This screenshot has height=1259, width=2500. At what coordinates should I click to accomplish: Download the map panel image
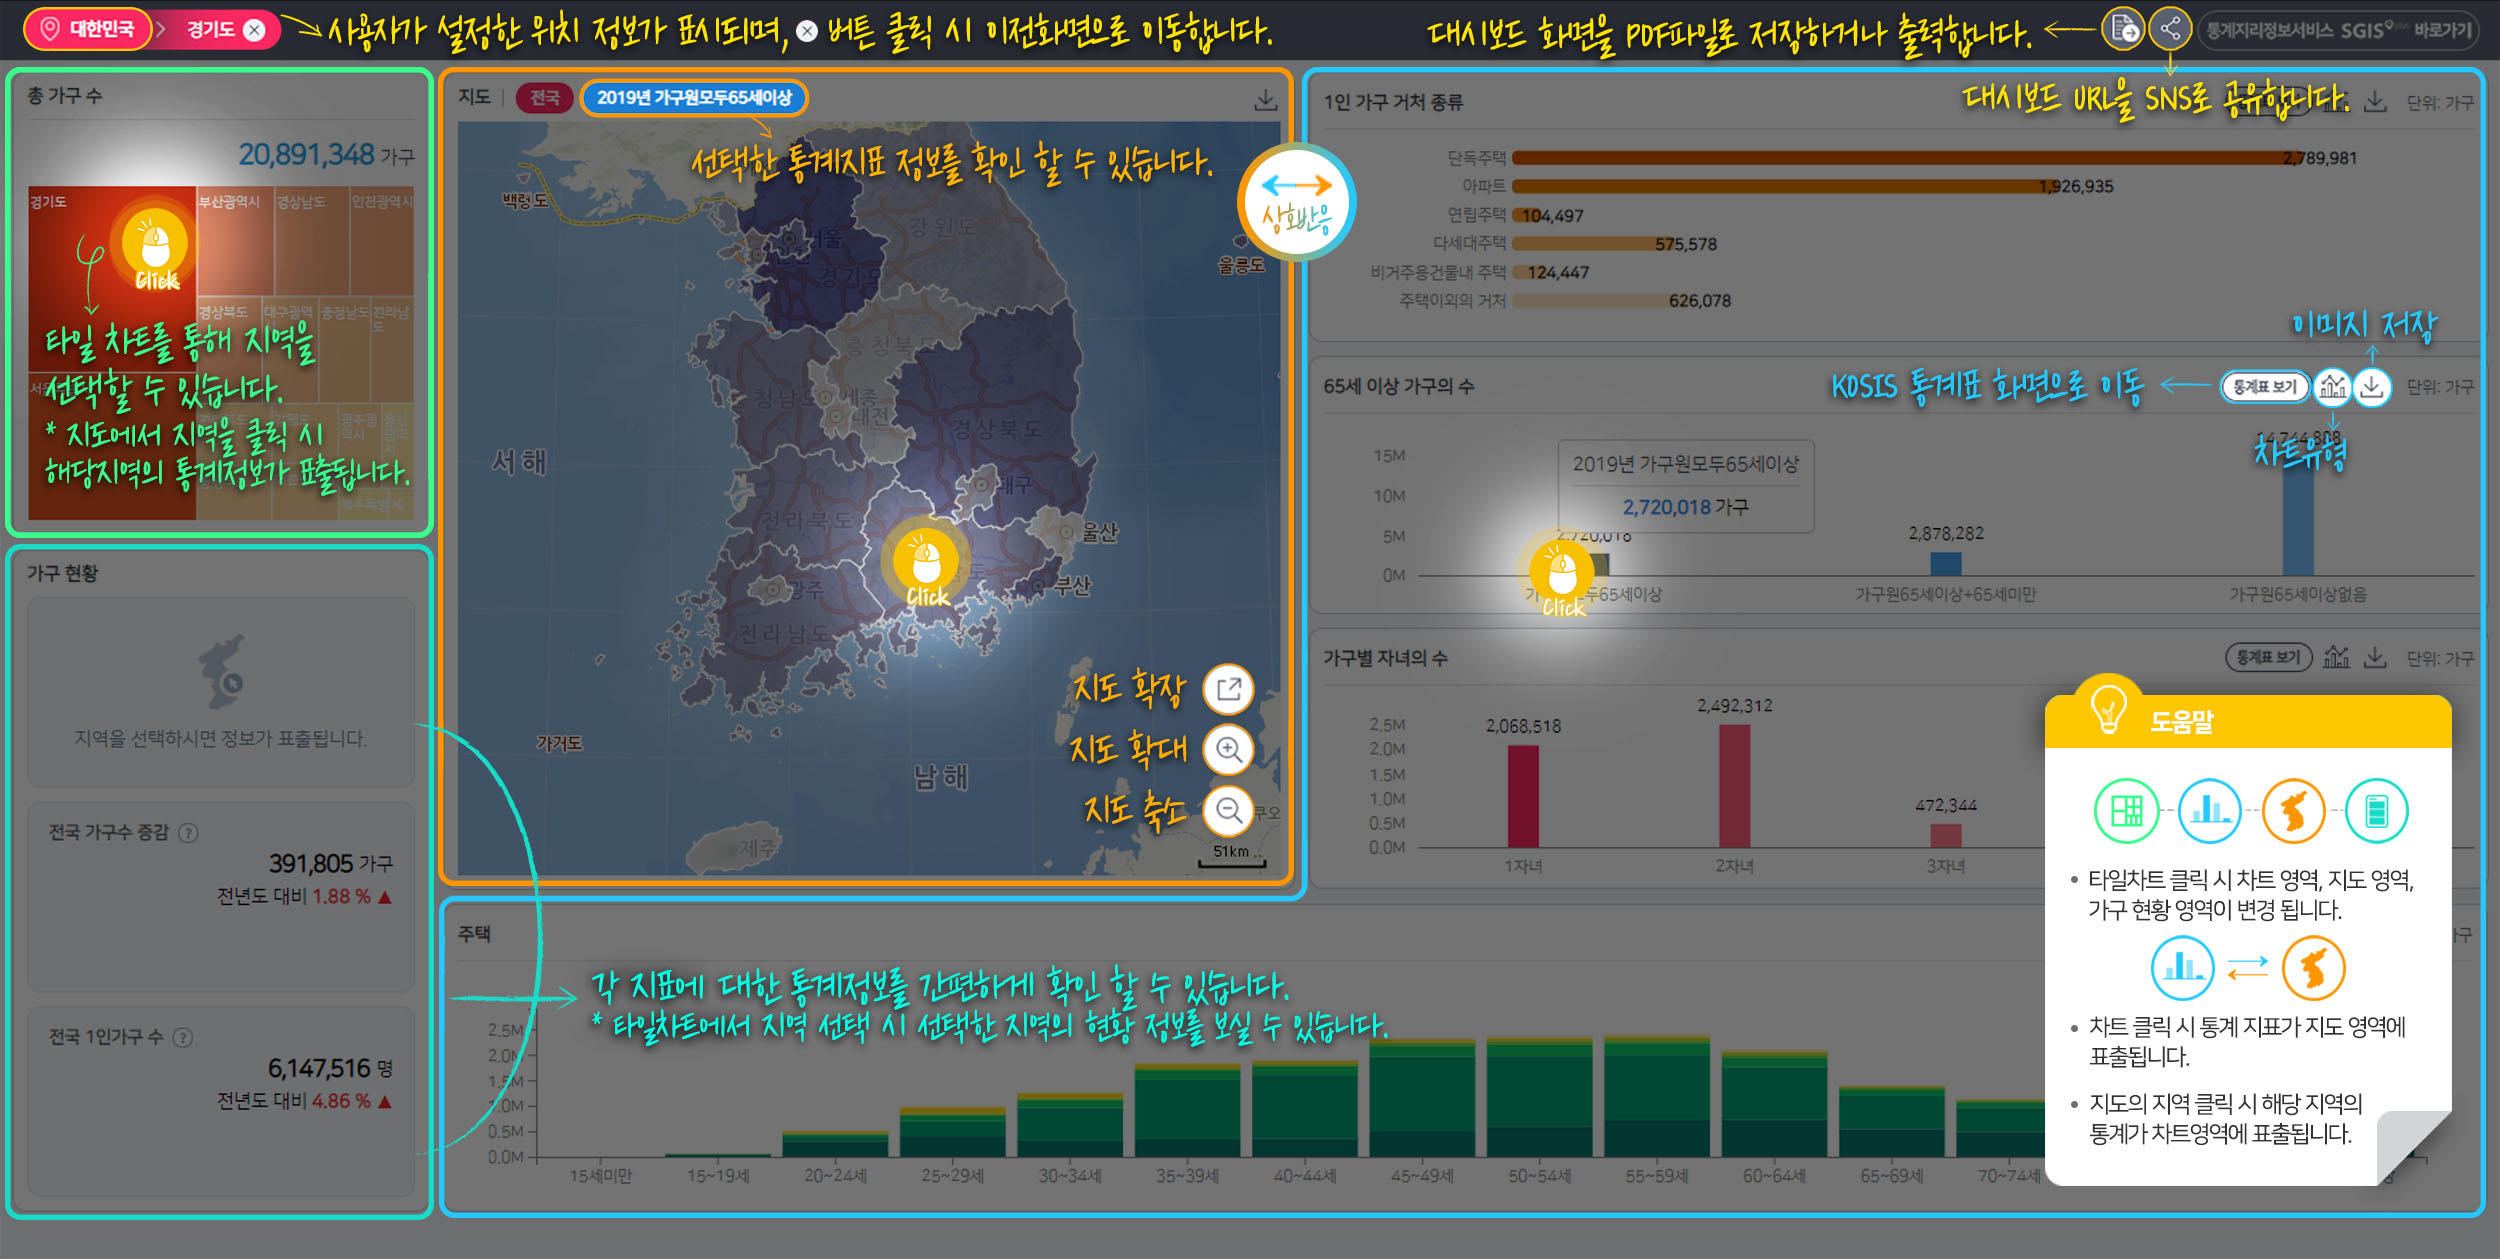(x=1265, y=100)
